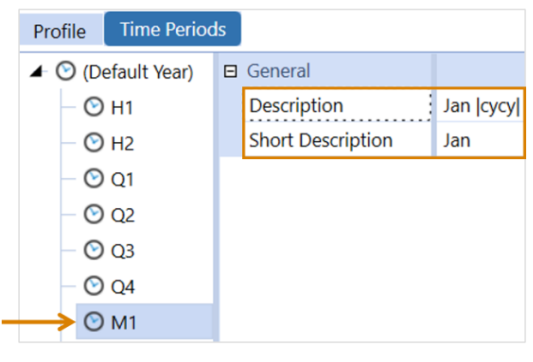Click the clock icon next to M1

[x=93, y=322]
